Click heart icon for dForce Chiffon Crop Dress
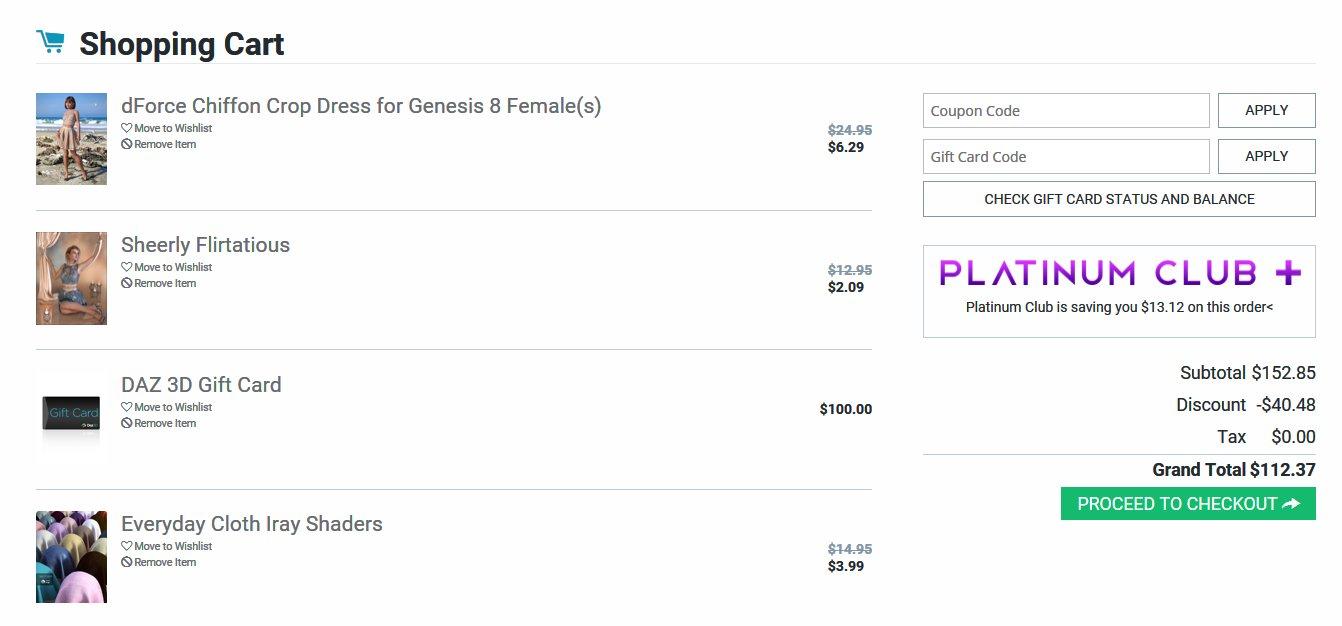 [x=126, y=128]
